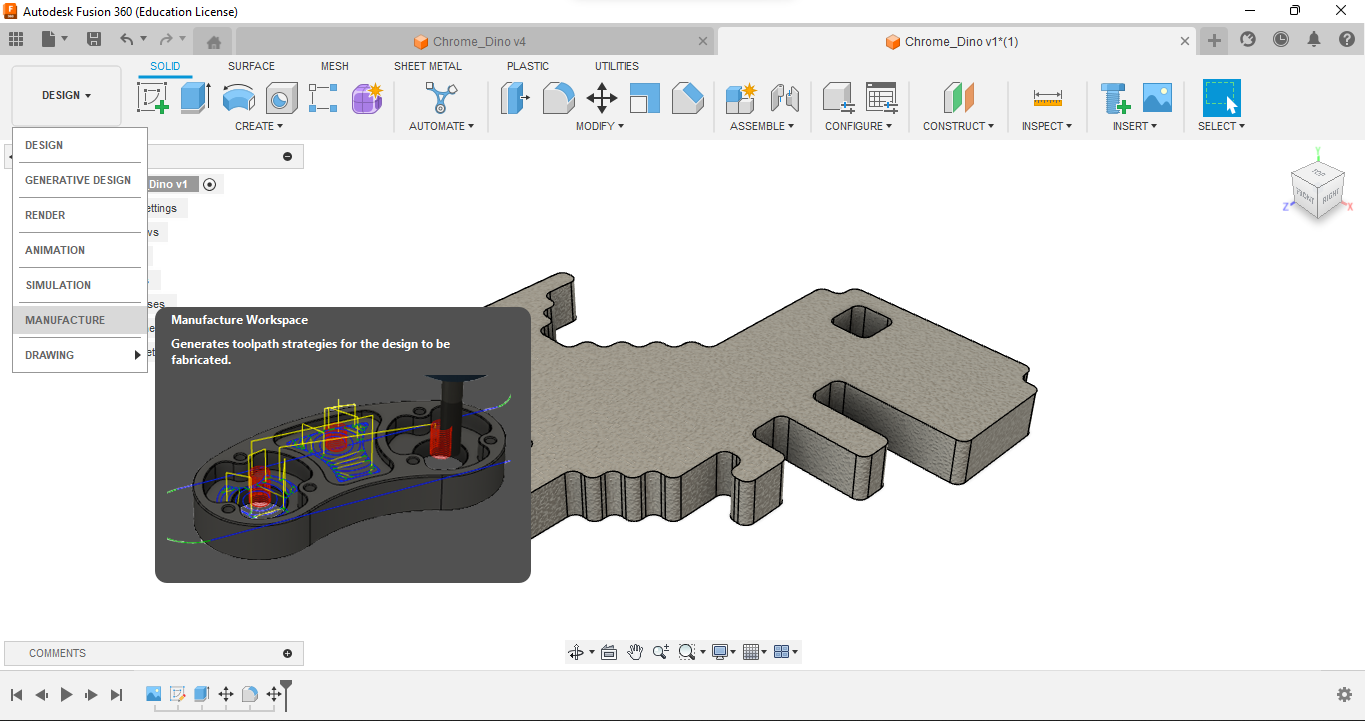
Task: Select the Midplane construct tool
Action: (958, 98)
